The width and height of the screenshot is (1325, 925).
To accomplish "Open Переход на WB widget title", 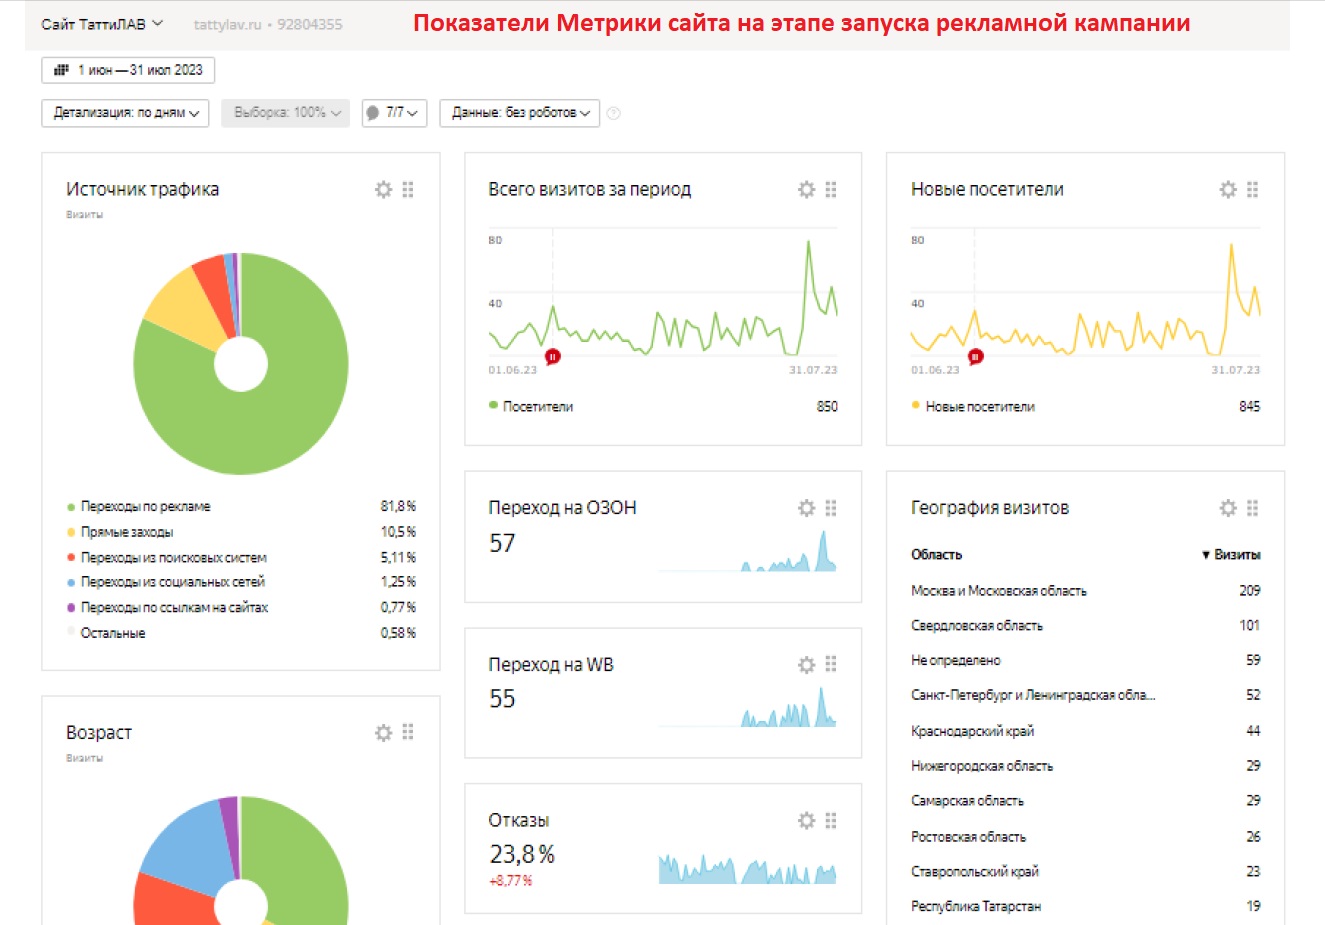I will (x=551, y=665).
